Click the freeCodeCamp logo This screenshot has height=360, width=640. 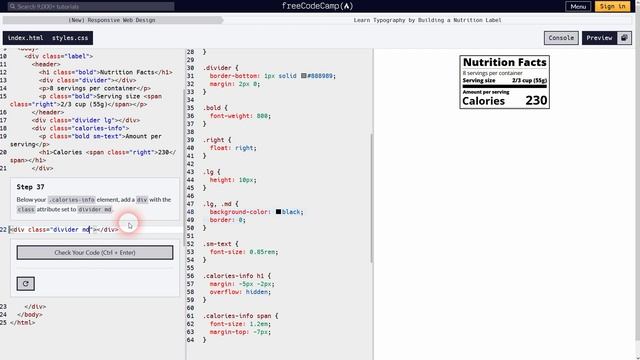click(318, 6)
